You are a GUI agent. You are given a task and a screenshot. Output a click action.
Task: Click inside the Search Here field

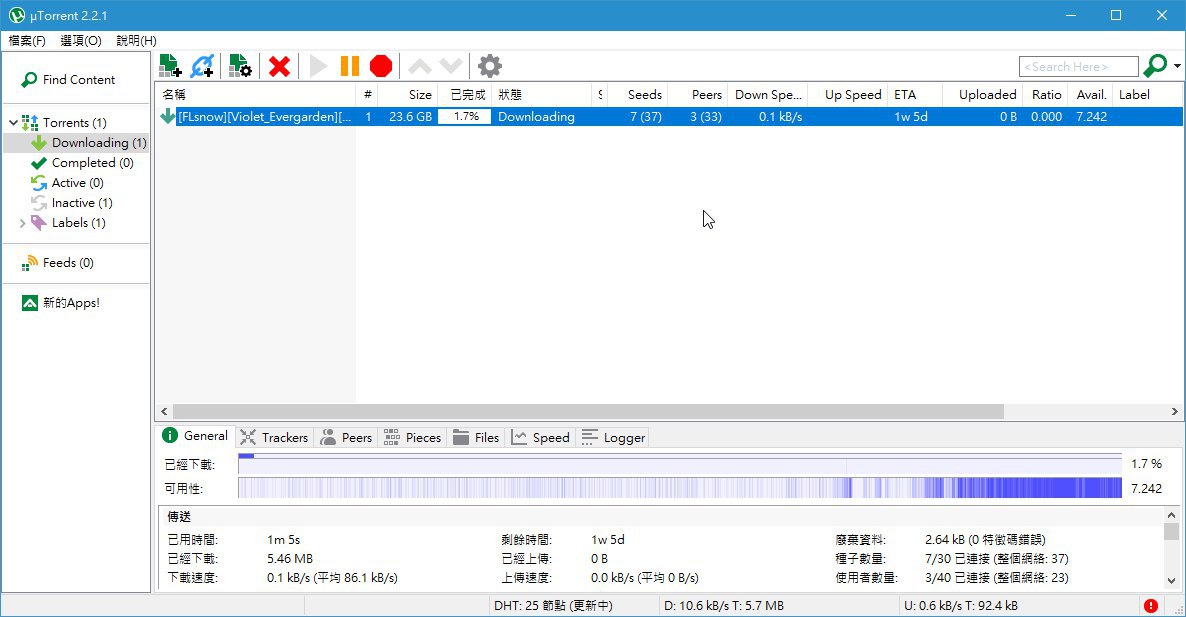point(1078,67)
